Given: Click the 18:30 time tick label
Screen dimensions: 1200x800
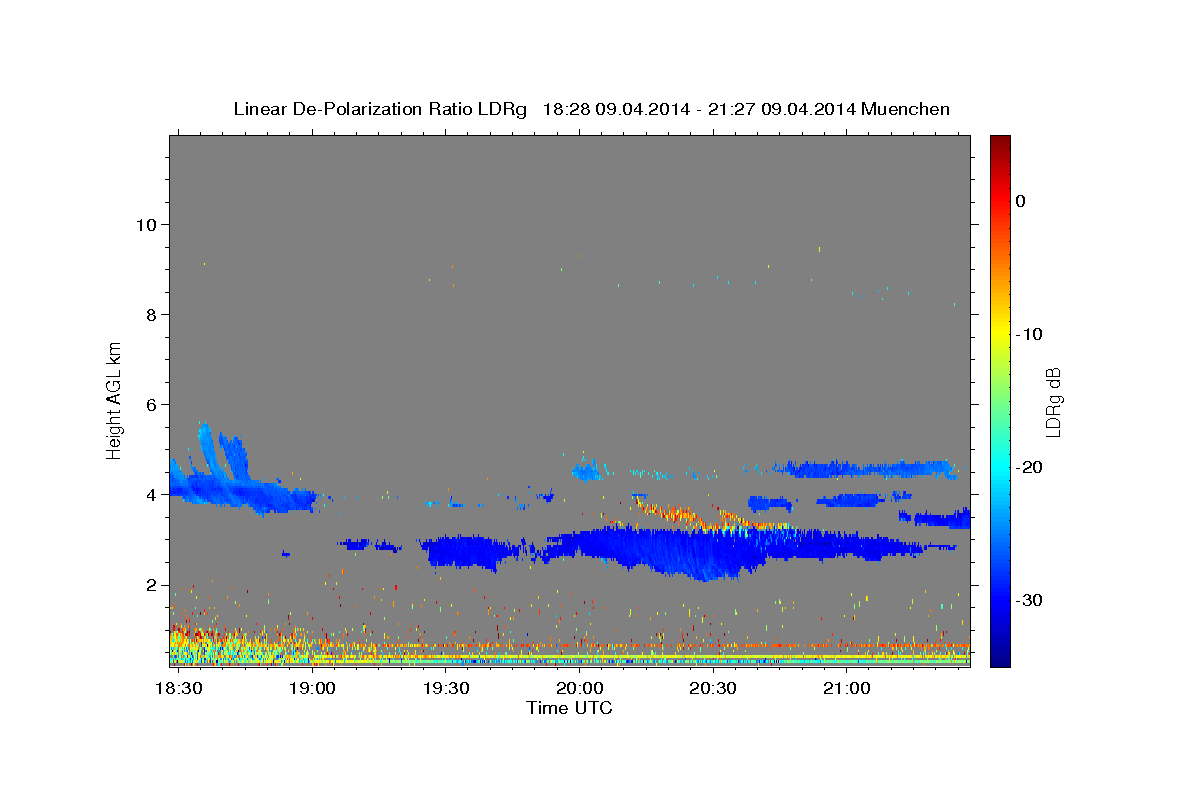Looking at the screenshot, I should 181,689.
